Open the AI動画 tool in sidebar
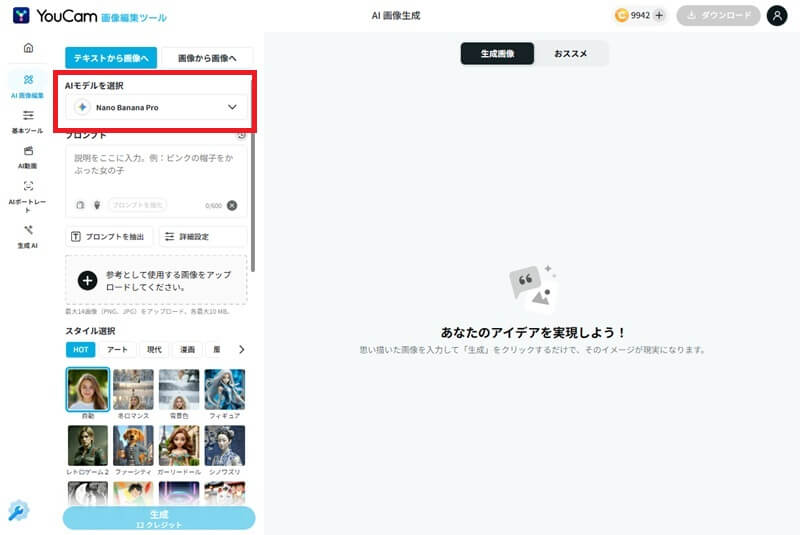Viewport: 800px width, 535px height. pos(27,156)
